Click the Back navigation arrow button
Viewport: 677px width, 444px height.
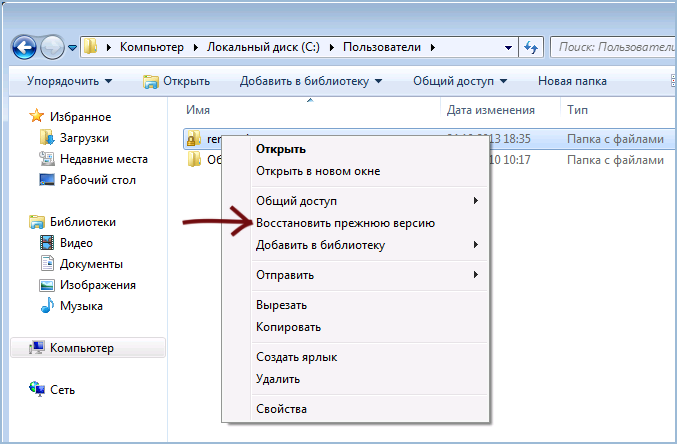coord(26,46)
